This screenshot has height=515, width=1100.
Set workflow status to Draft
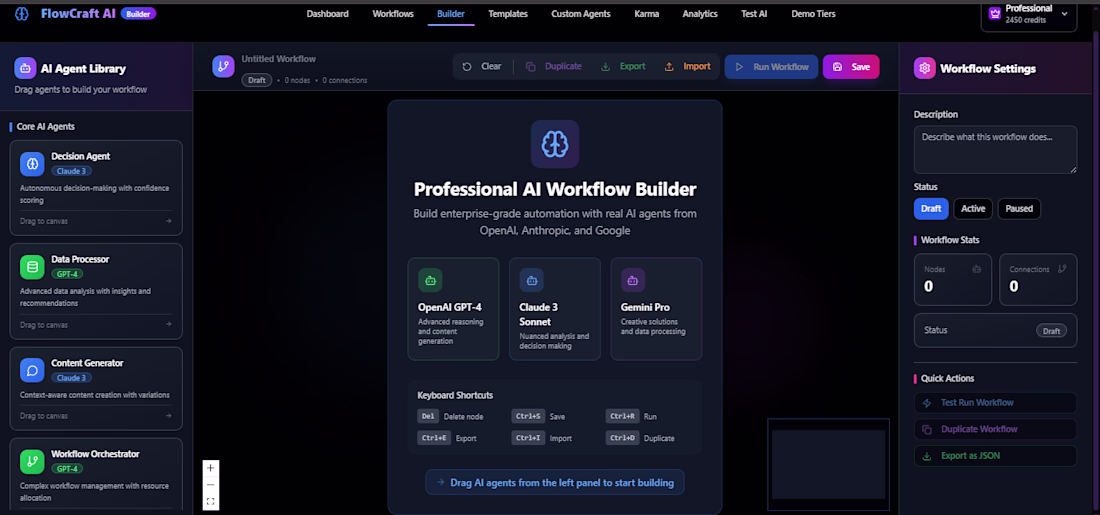click(931, 208)
